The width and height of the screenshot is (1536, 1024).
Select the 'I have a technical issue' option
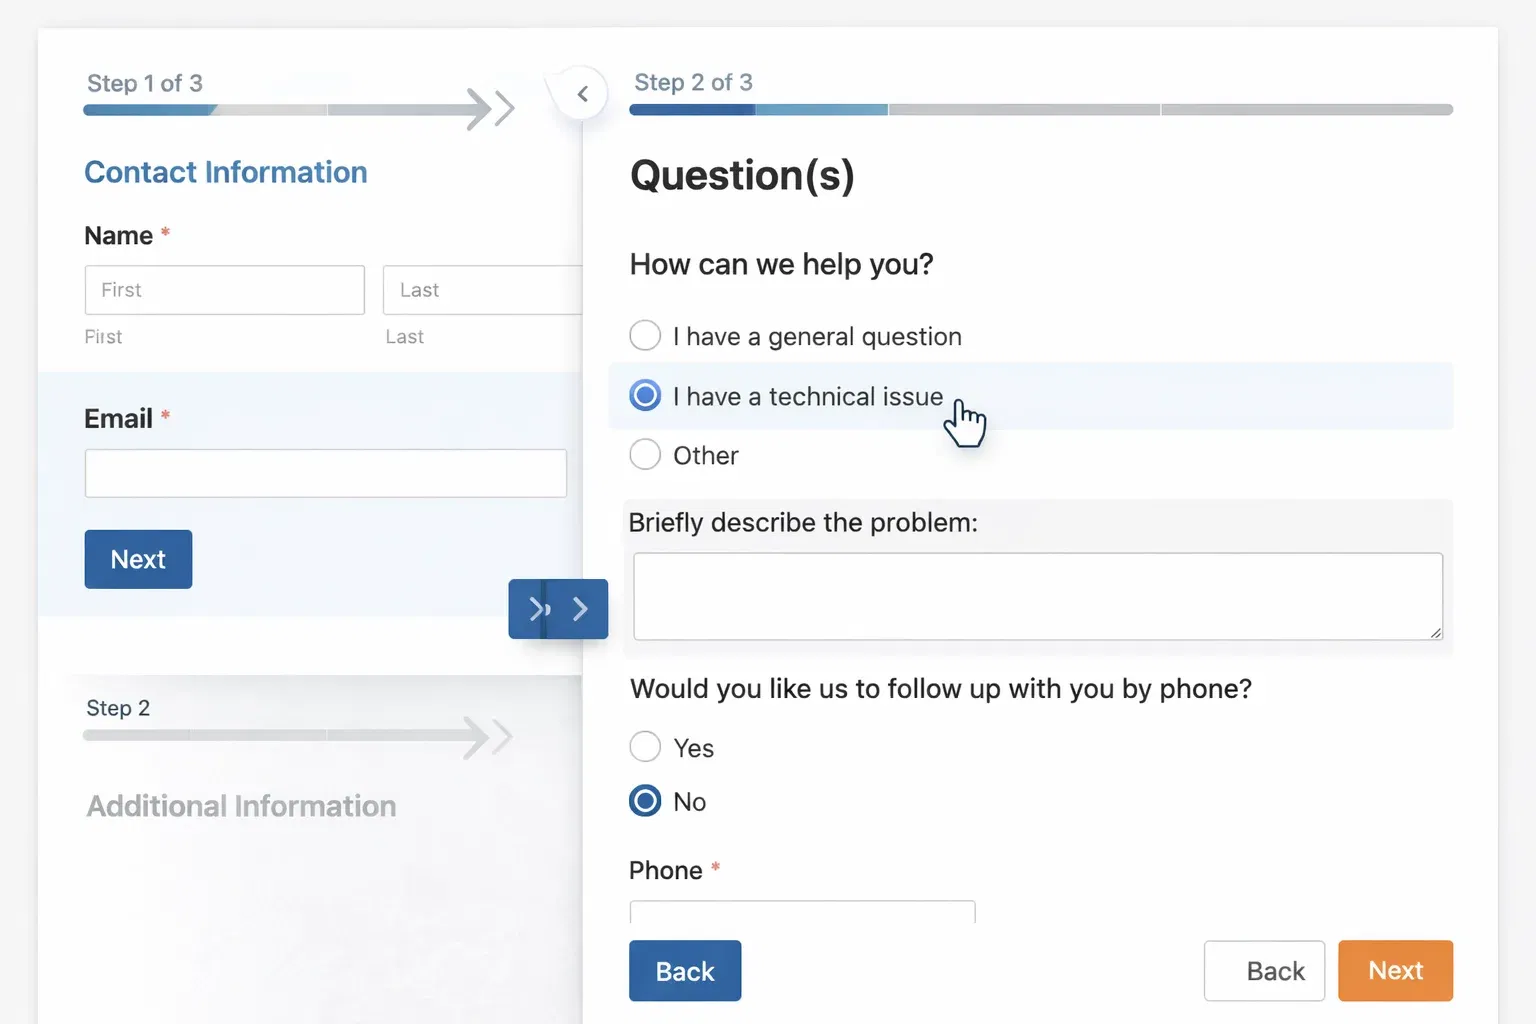point(645,396)
